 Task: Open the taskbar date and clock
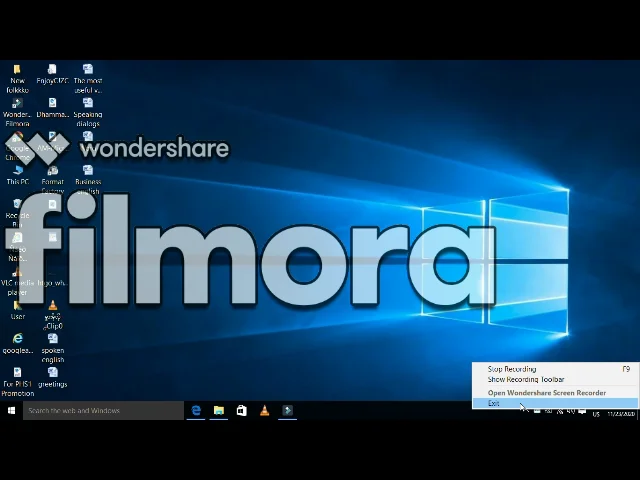[x=621, y=413]
